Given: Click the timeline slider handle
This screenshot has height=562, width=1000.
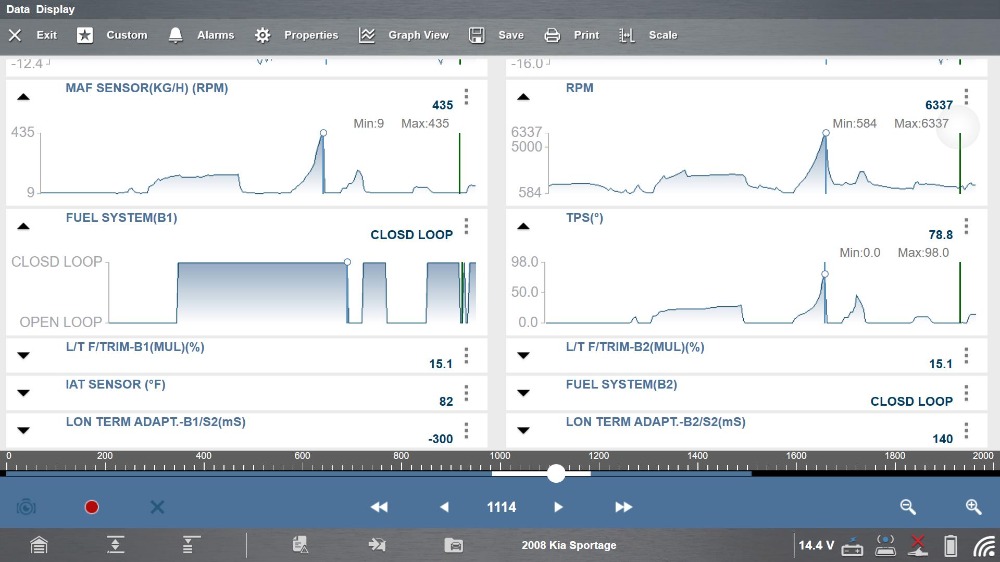Looking at the screenshot, I should click(556, 473).
